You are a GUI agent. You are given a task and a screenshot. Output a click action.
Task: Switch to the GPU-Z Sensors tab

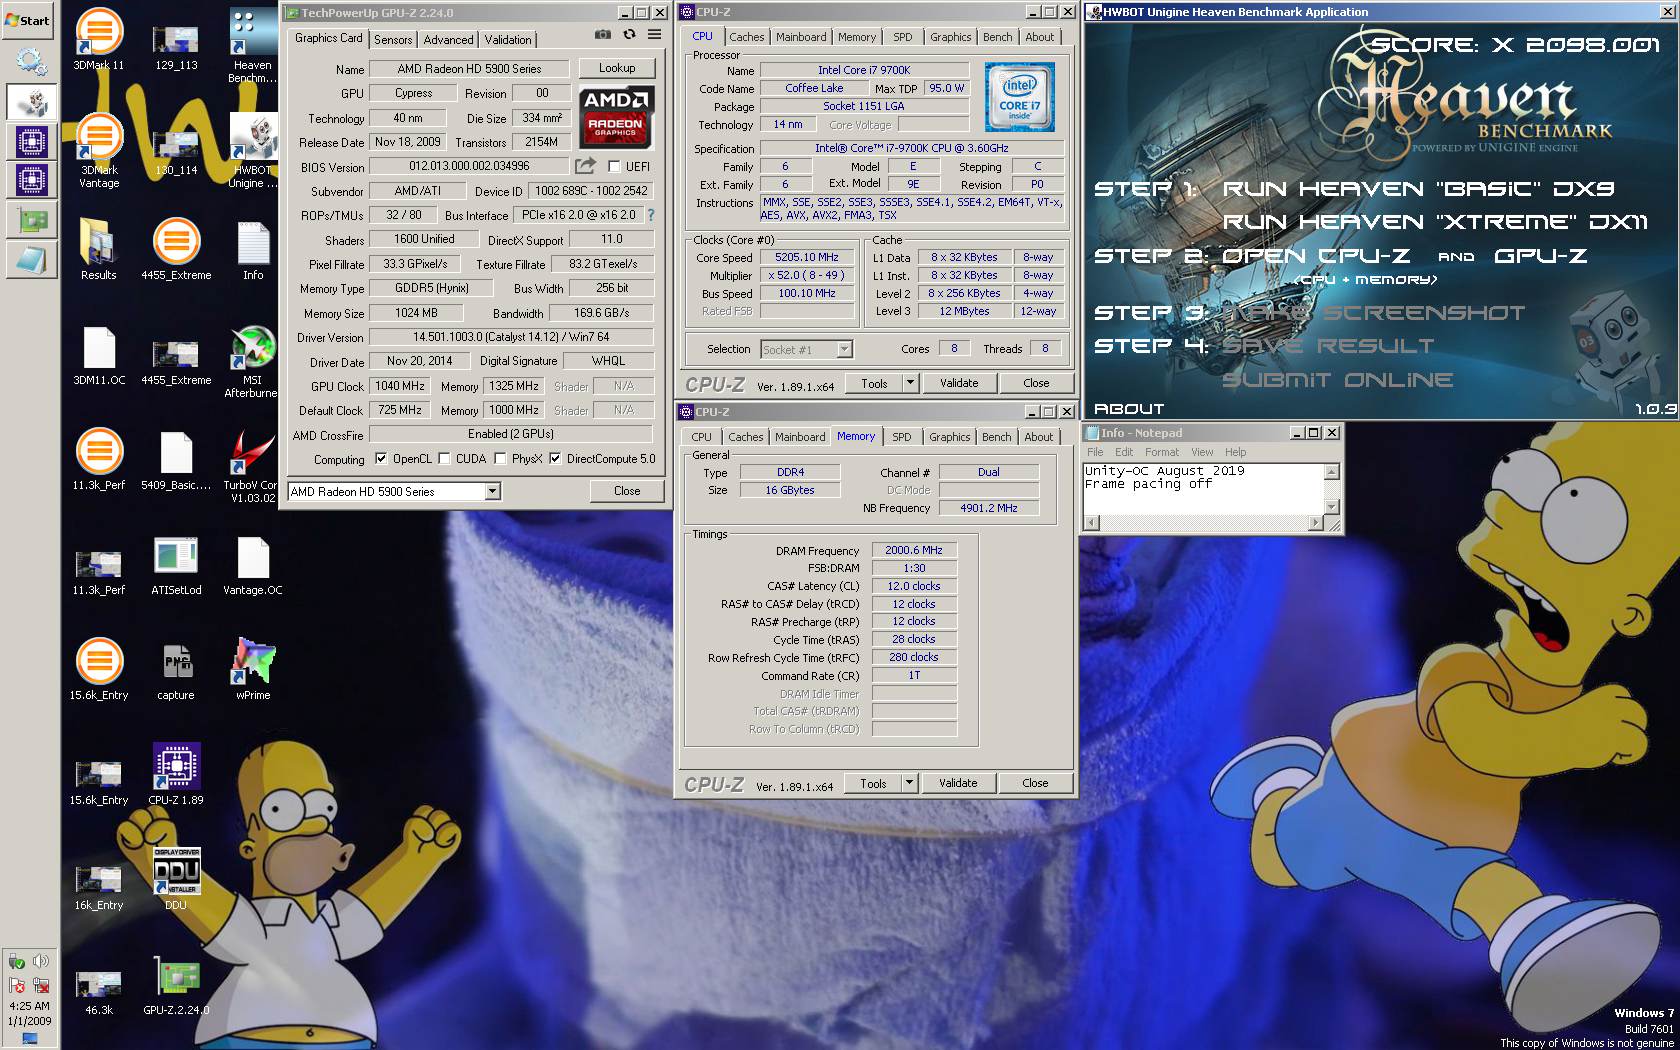[x=393, y=39]
